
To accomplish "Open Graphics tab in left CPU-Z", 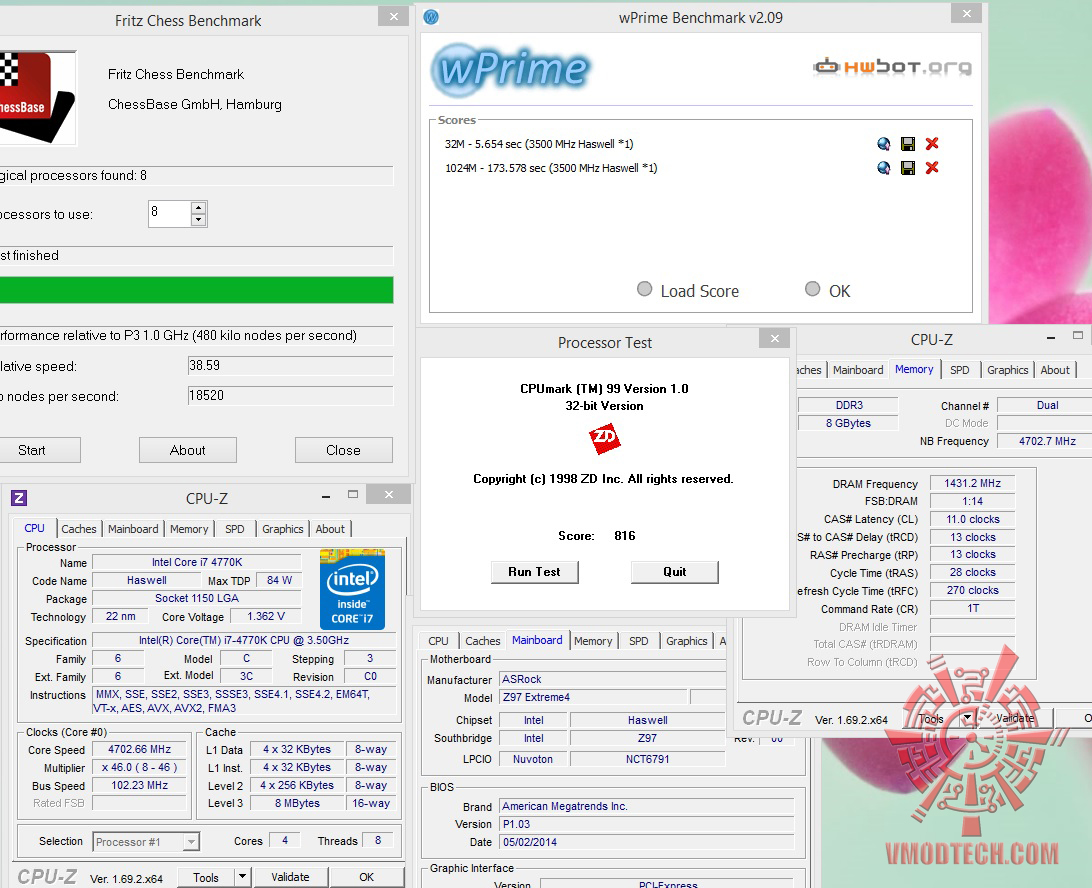I will 283,529.
